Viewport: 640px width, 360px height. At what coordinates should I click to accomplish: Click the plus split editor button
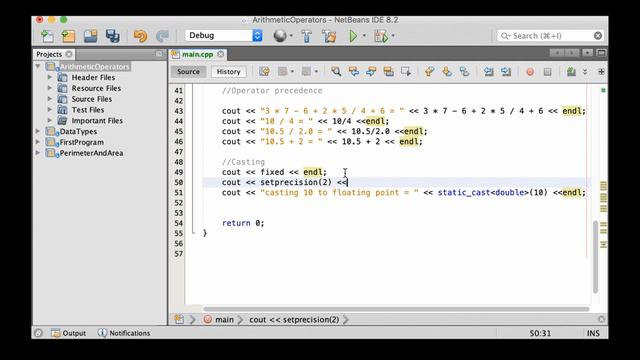click(x=601, y=72)
